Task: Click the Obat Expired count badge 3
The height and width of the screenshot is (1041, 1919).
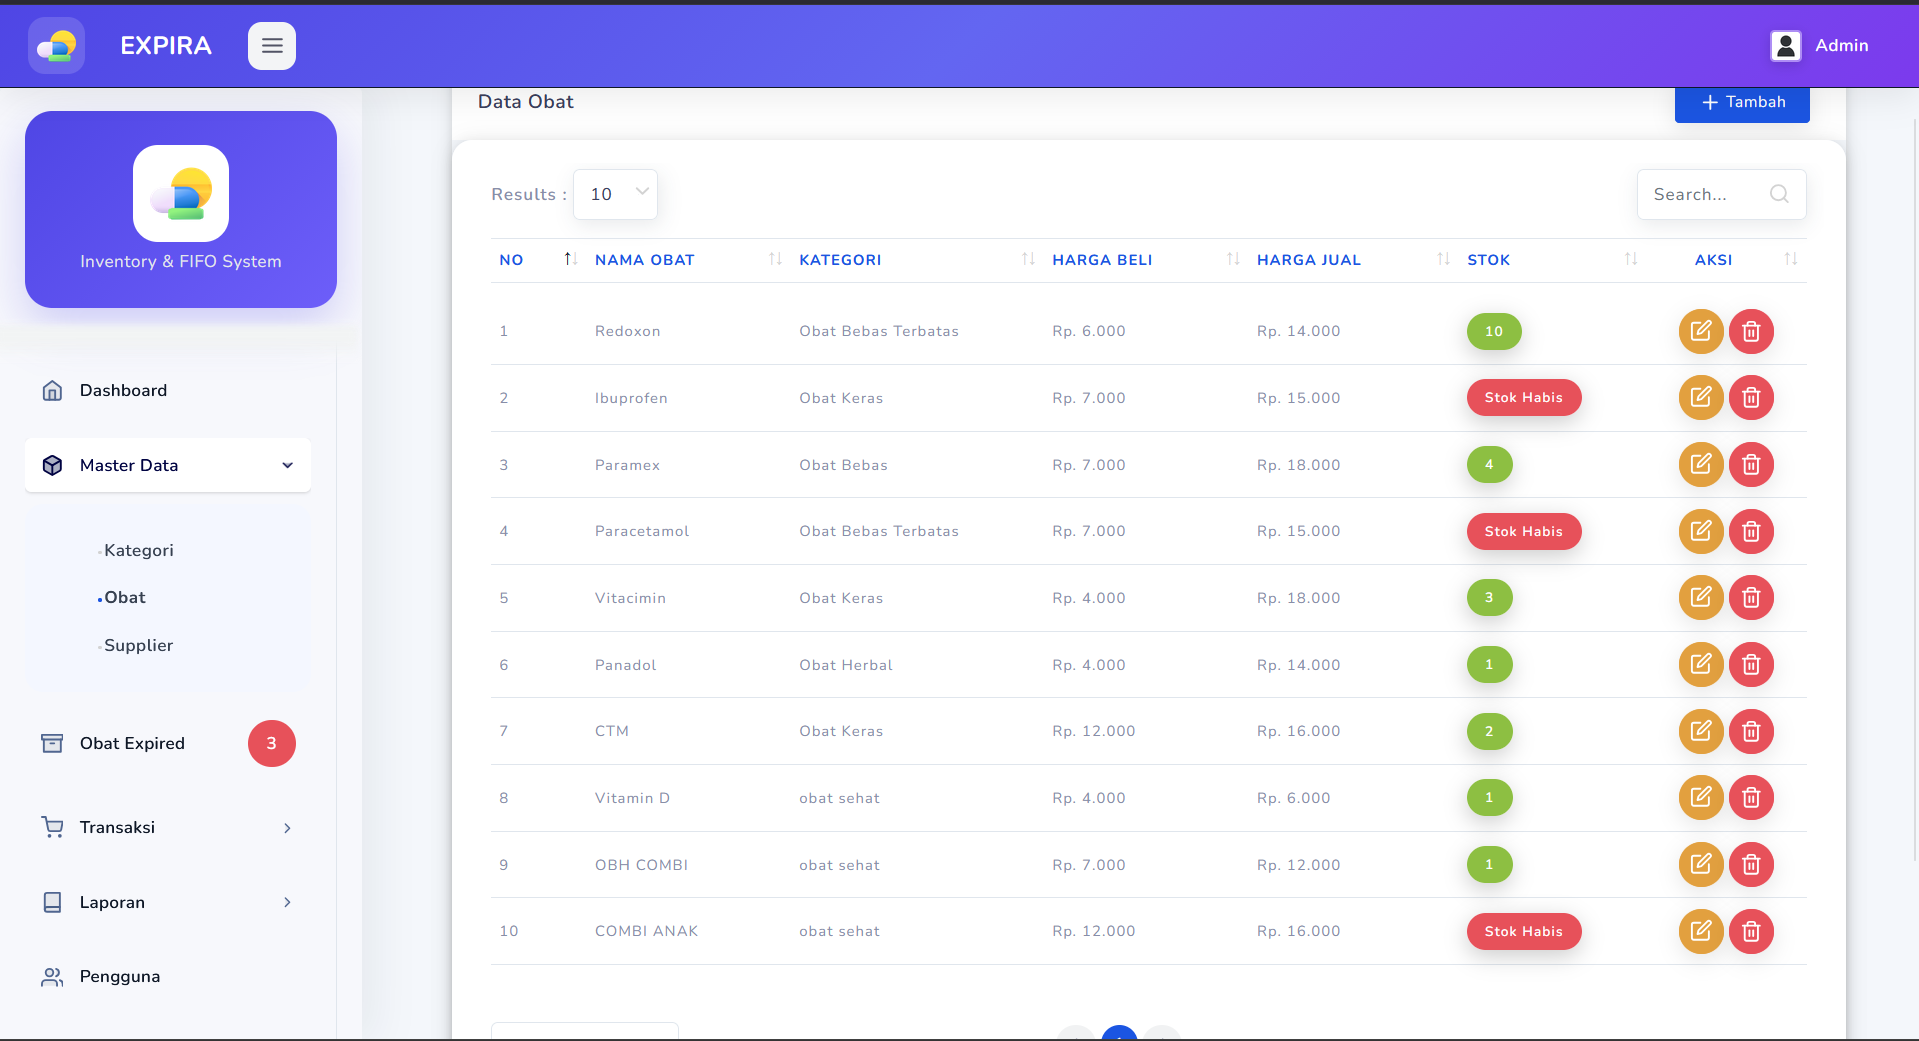Action: point(272,743)
